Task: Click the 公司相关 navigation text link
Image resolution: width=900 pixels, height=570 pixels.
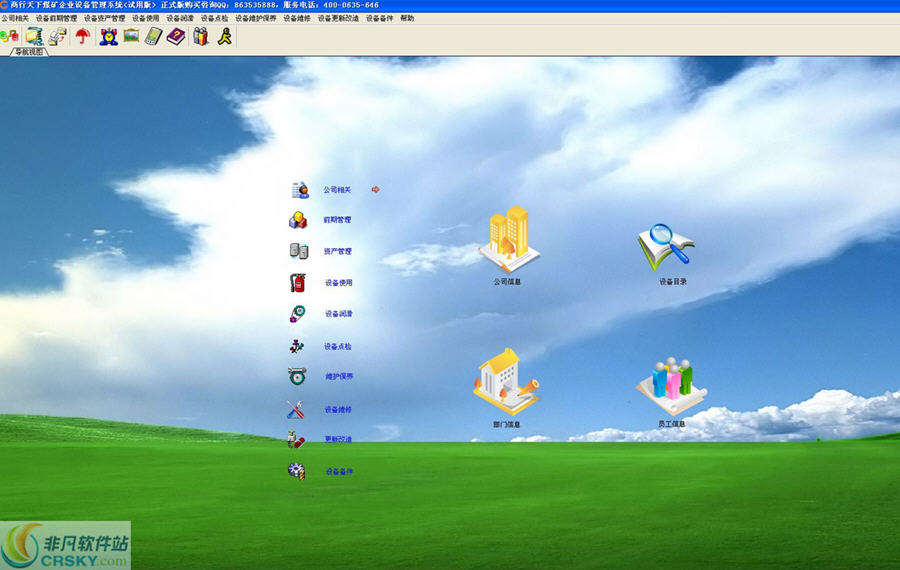Action: [337, 190]
